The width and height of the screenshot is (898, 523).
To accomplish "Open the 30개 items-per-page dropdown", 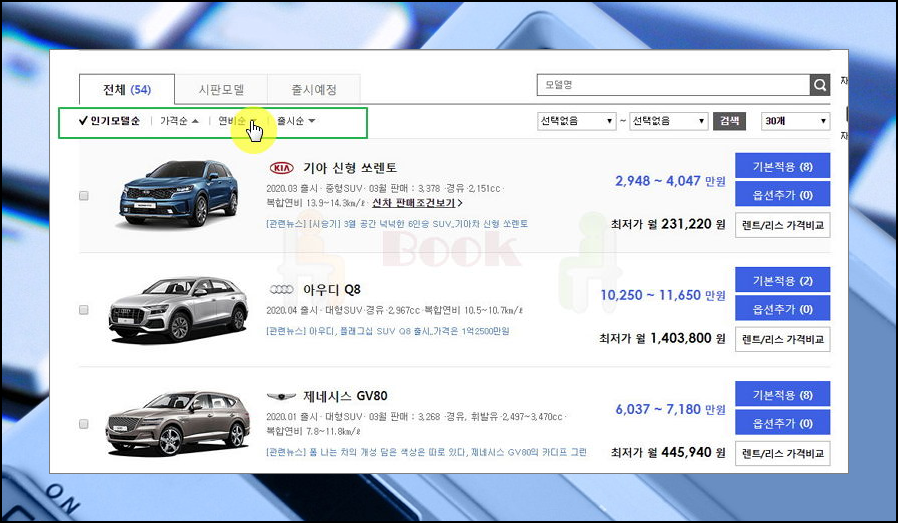I will [795, 121].
